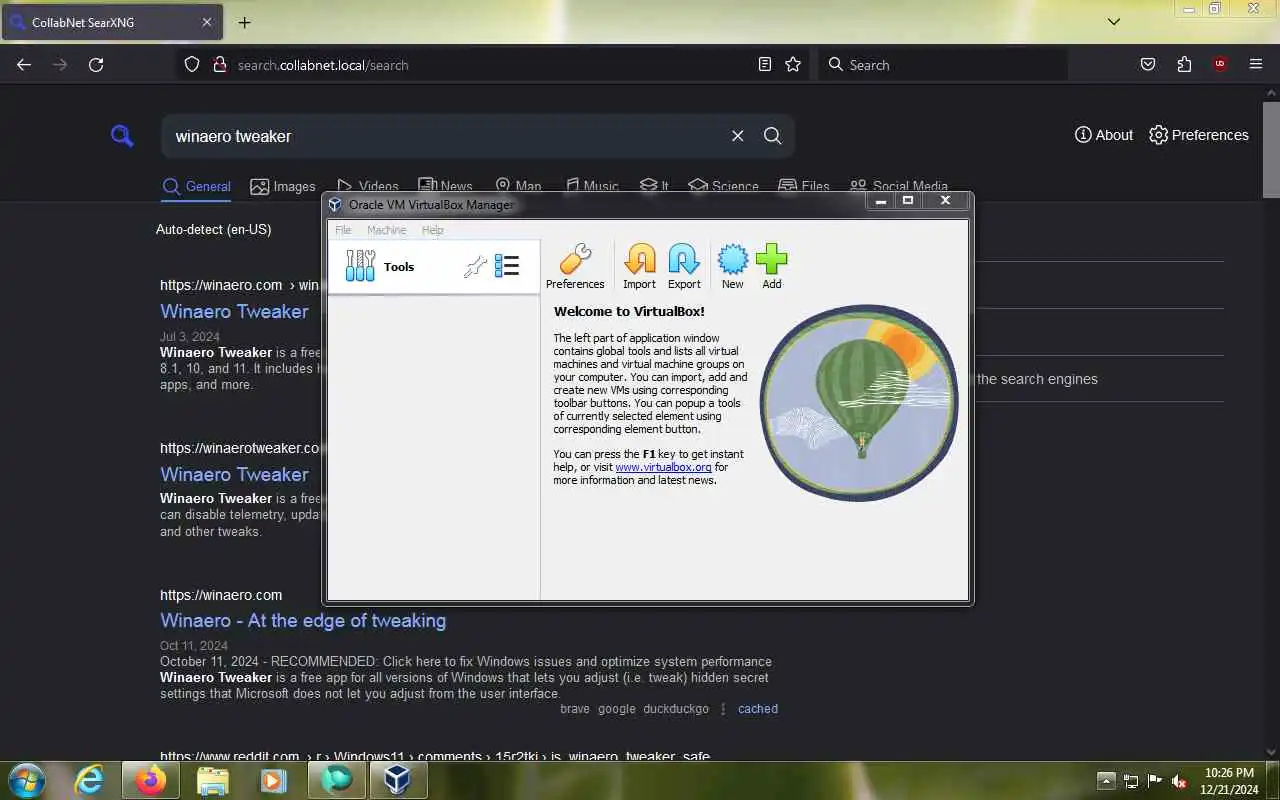Switch to VirtualBox in taskbar
Viewport: 1280px width, 800px height.
tap(398, 780)
